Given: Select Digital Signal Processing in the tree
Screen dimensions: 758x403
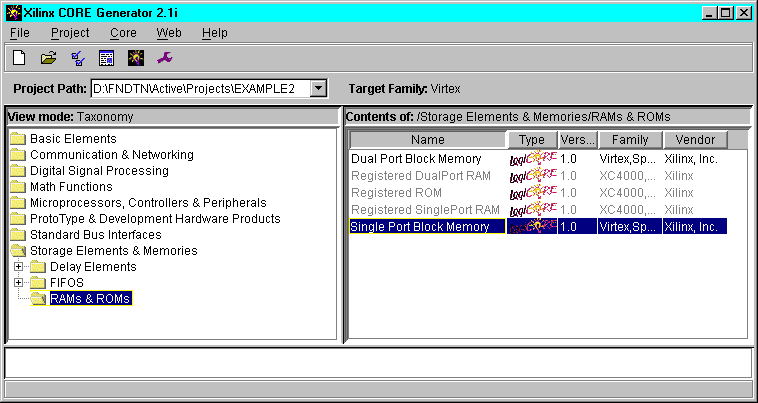Looking at the screenshot, I should [x=99, y=171].
